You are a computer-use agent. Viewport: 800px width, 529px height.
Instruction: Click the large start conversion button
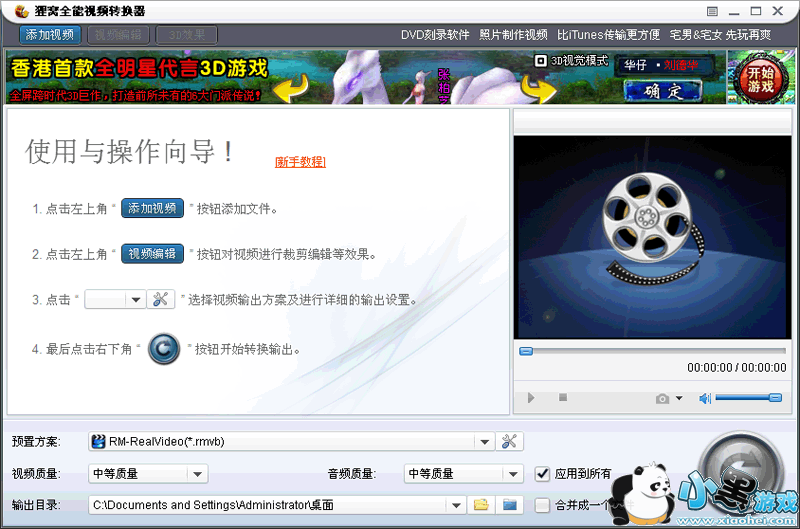(740, 472)
